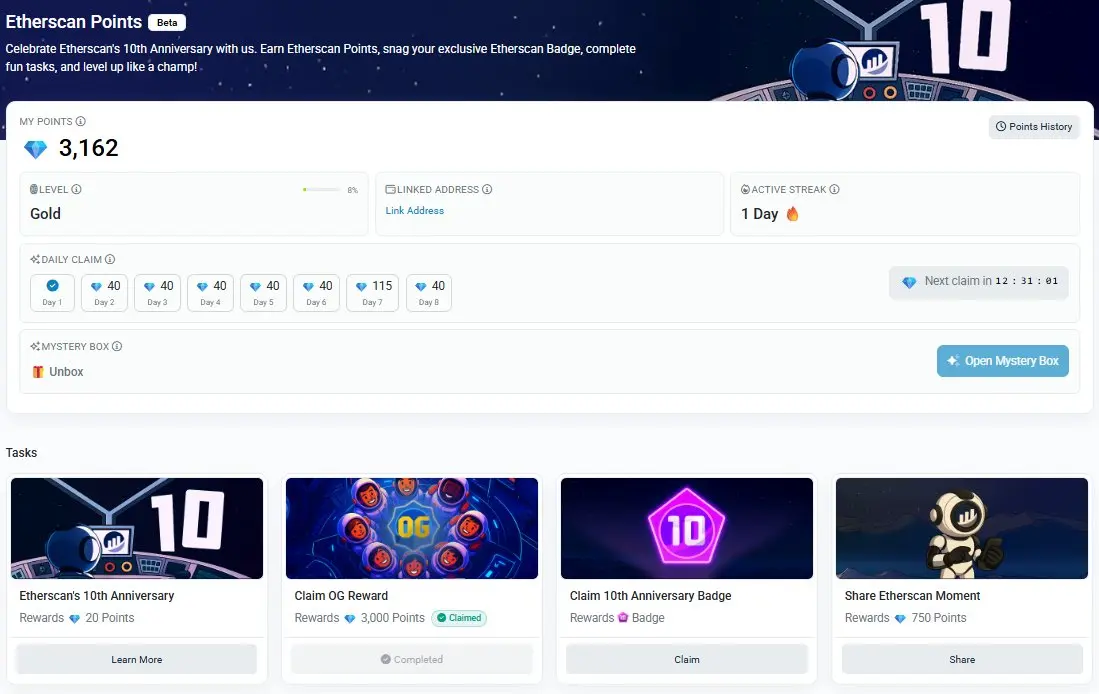Click the Mystery Box info icon

(x=117, y=346)
